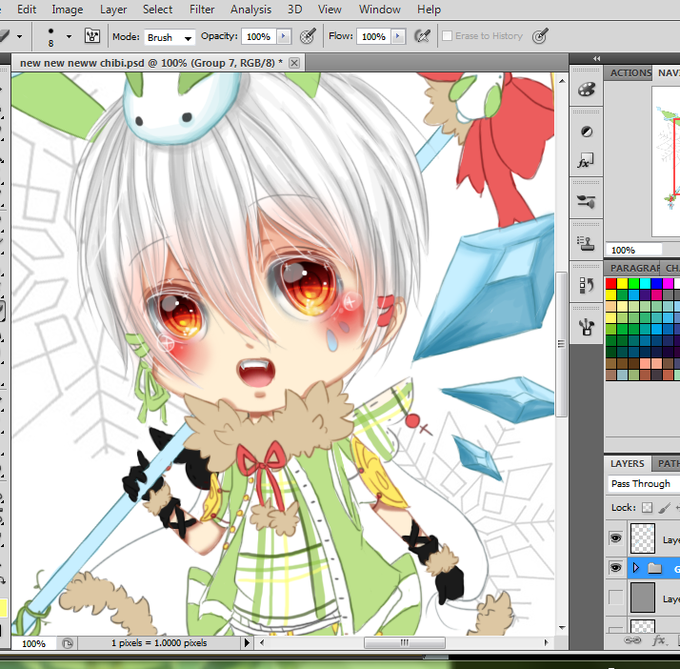
Task: Hide the selected group via its eye icon
Action: coord(615,568)
